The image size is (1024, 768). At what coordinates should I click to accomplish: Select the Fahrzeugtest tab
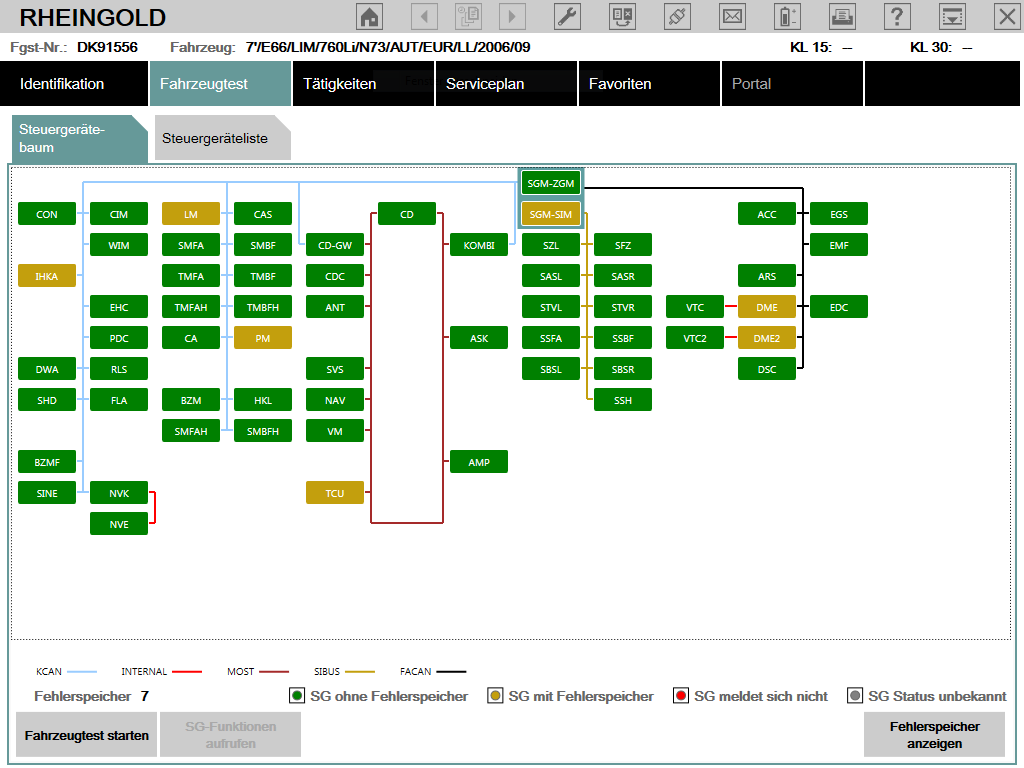(220, 84)
